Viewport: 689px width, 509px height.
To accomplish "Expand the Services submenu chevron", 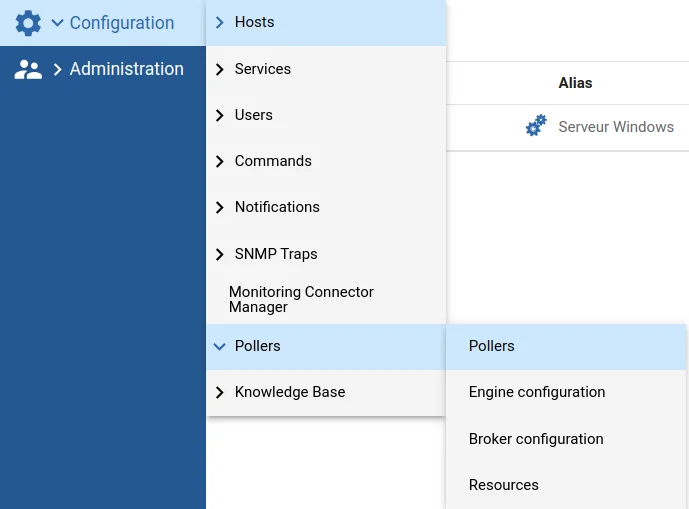I will pyautogui.click(x=220, y=69).
